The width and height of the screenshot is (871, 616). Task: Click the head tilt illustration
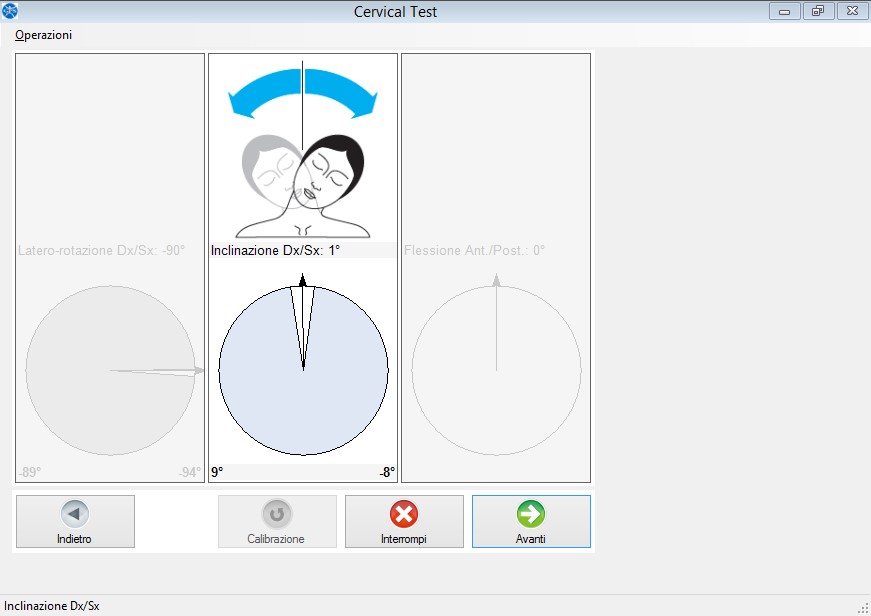[303, 186]
